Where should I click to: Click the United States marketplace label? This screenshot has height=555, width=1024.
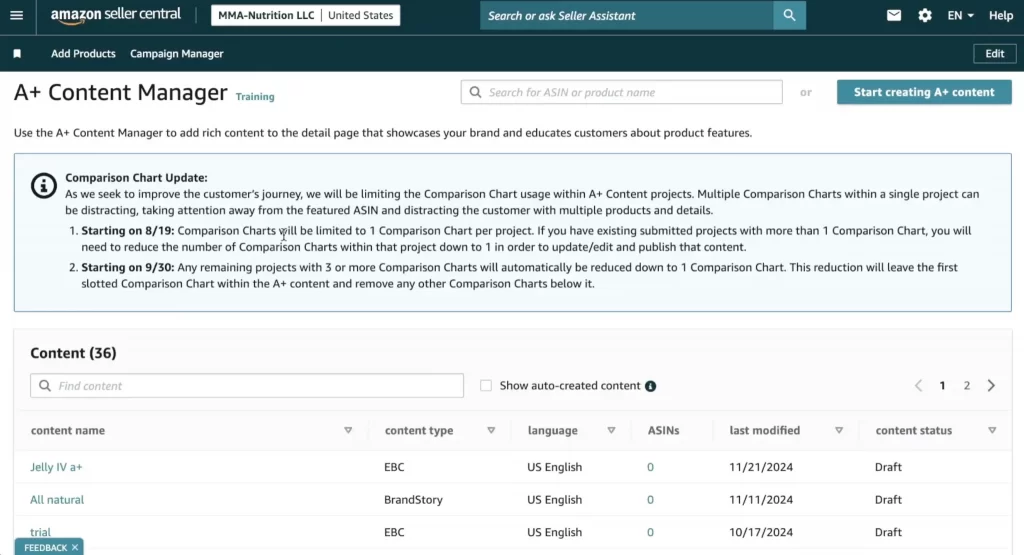(360, 15)
